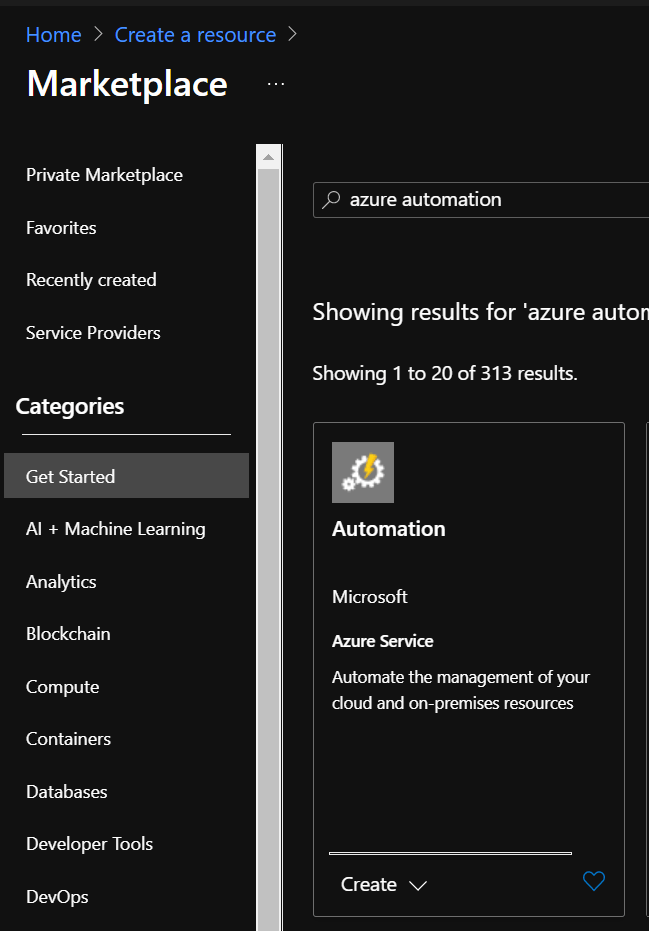Image resolution: width=649 pixels, height=931 pixels.
Task: Select the Blockchain category
Action: [68, 634]
